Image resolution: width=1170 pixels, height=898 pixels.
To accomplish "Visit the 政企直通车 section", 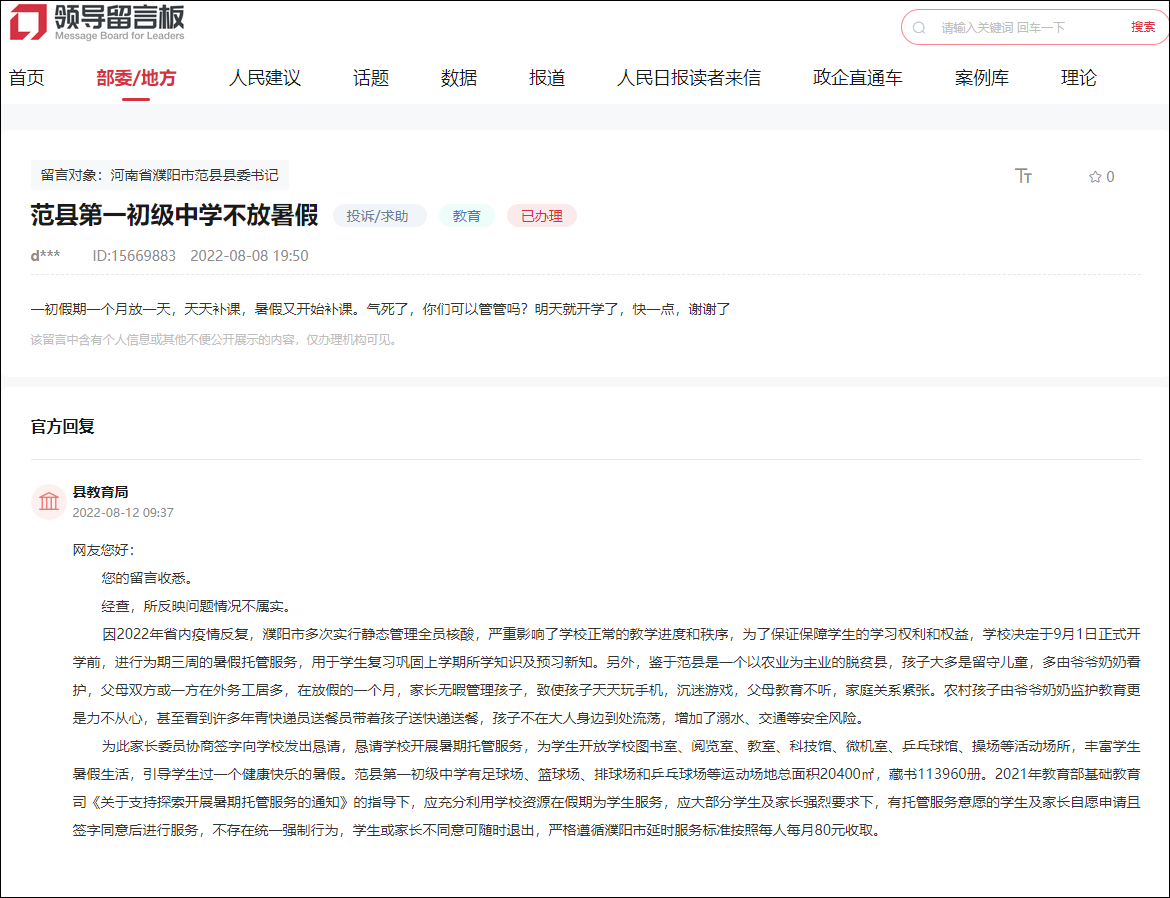I will (857, 77).
